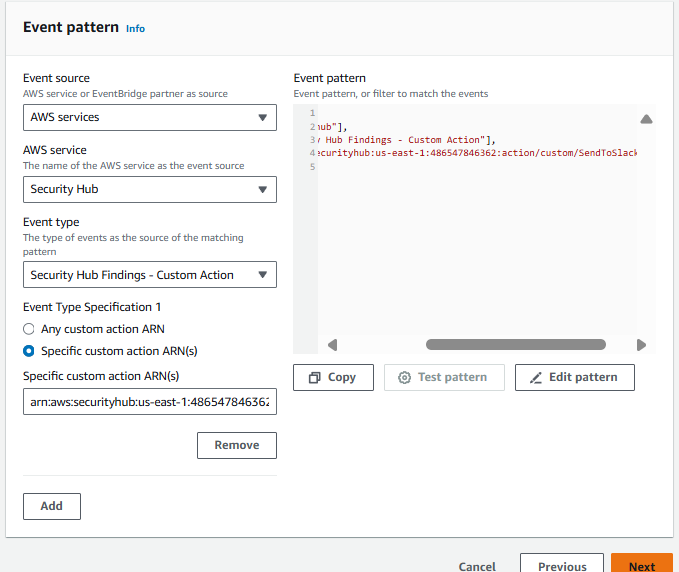The image size is (679, 572).
Task: Remove the custom action ARN entry
Action: tap(237, 445)
